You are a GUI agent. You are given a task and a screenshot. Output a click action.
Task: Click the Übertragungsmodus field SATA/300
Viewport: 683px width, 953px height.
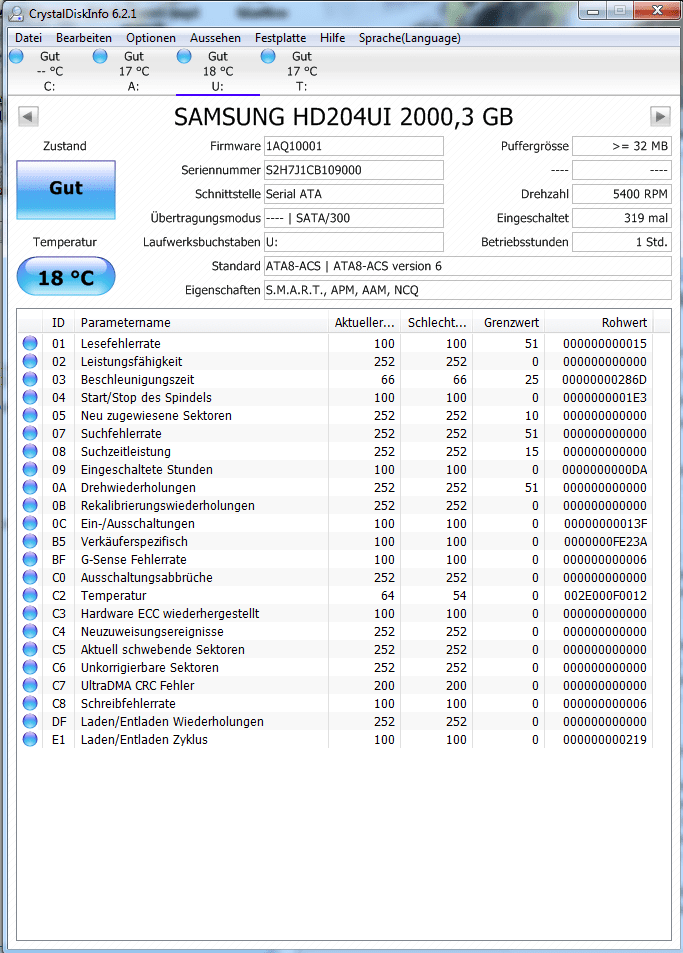[x=354, y=218]
